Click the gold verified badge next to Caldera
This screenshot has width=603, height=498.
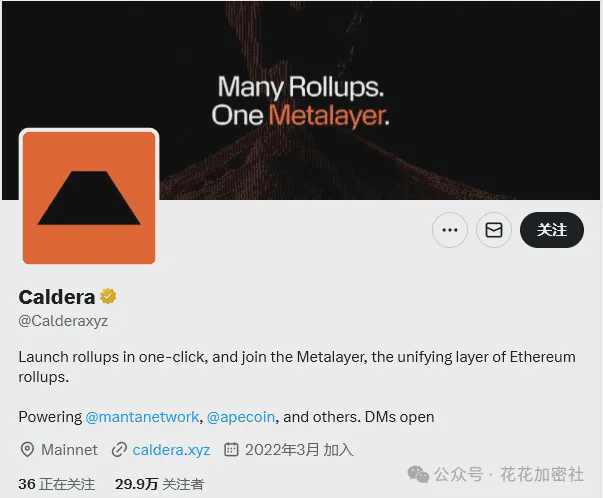(108, 296)
